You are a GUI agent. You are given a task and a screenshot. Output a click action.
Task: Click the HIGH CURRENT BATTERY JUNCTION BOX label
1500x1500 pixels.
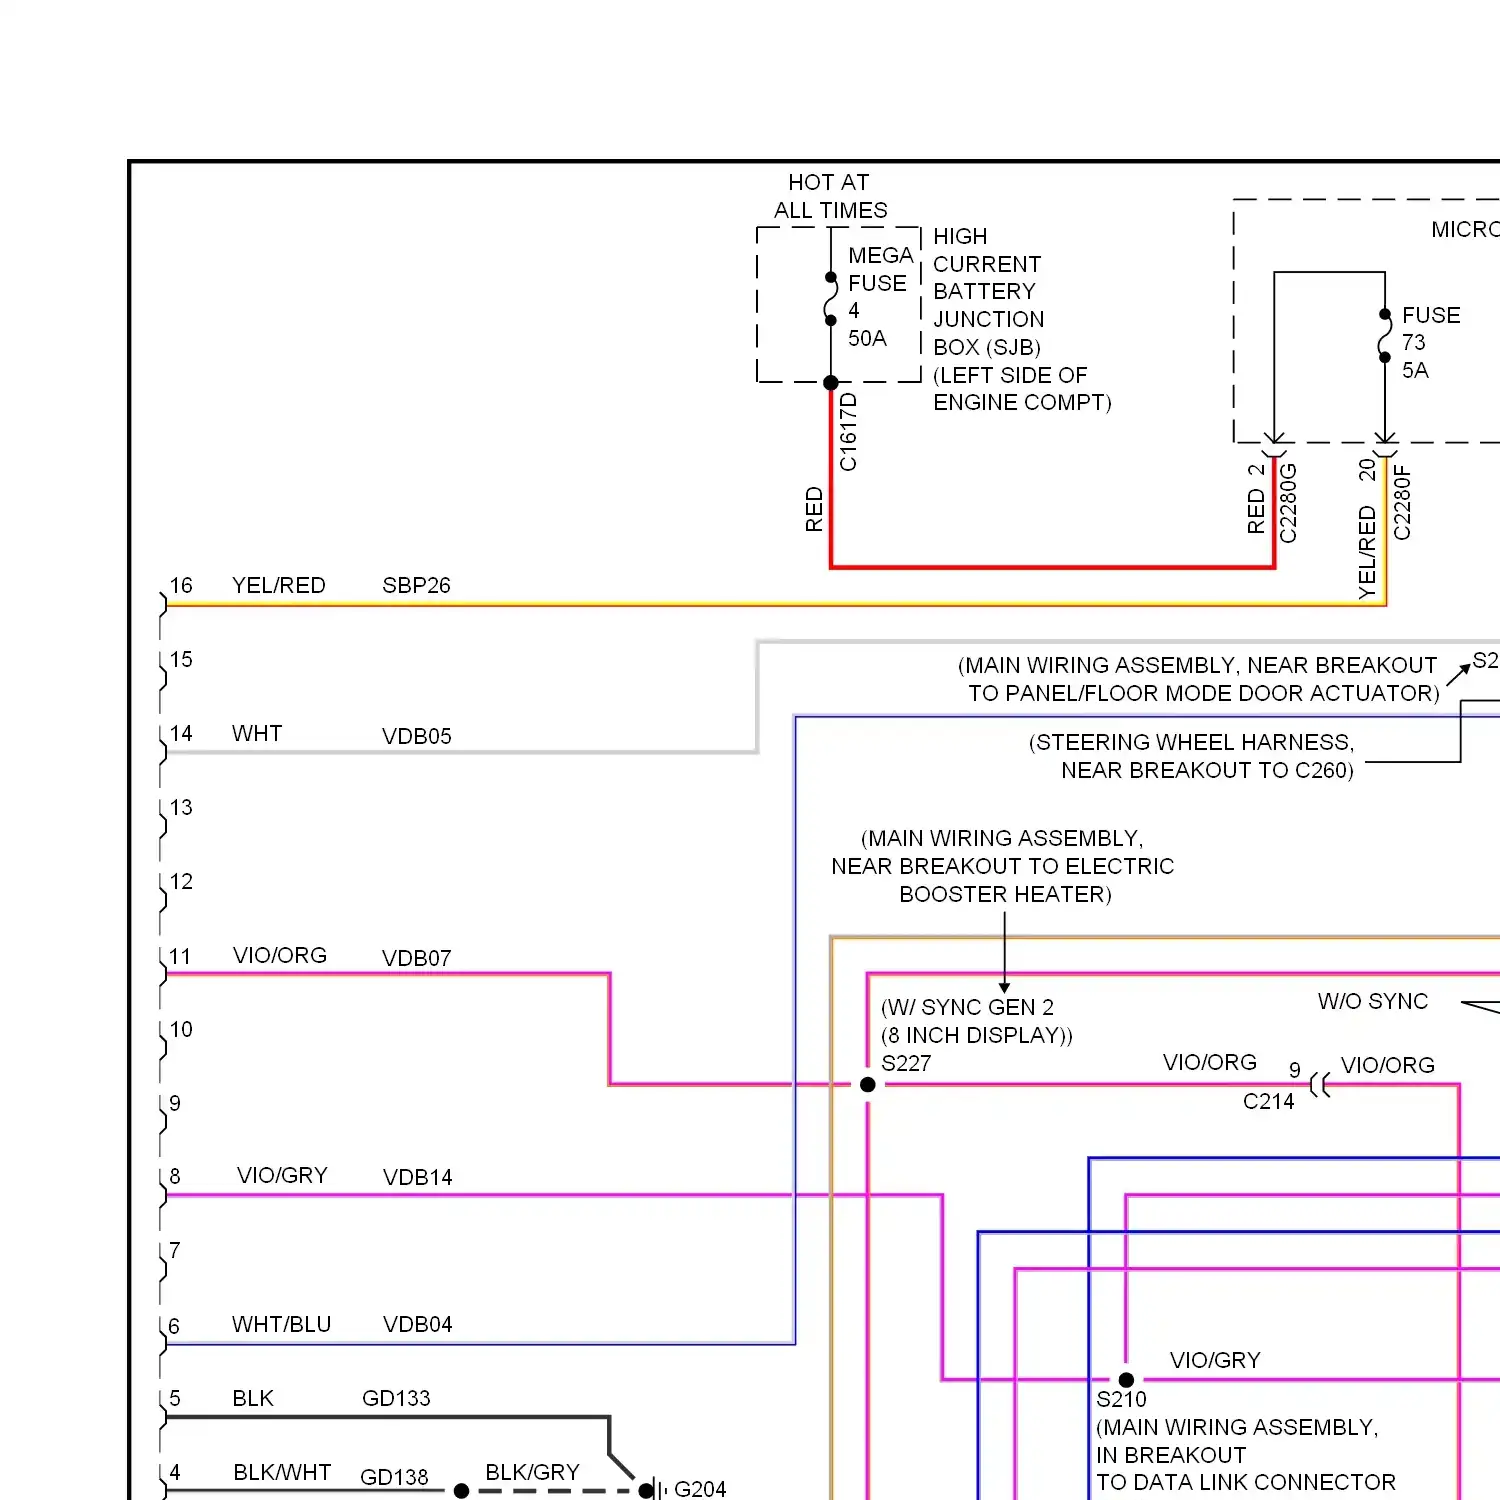coord(1021,319)
